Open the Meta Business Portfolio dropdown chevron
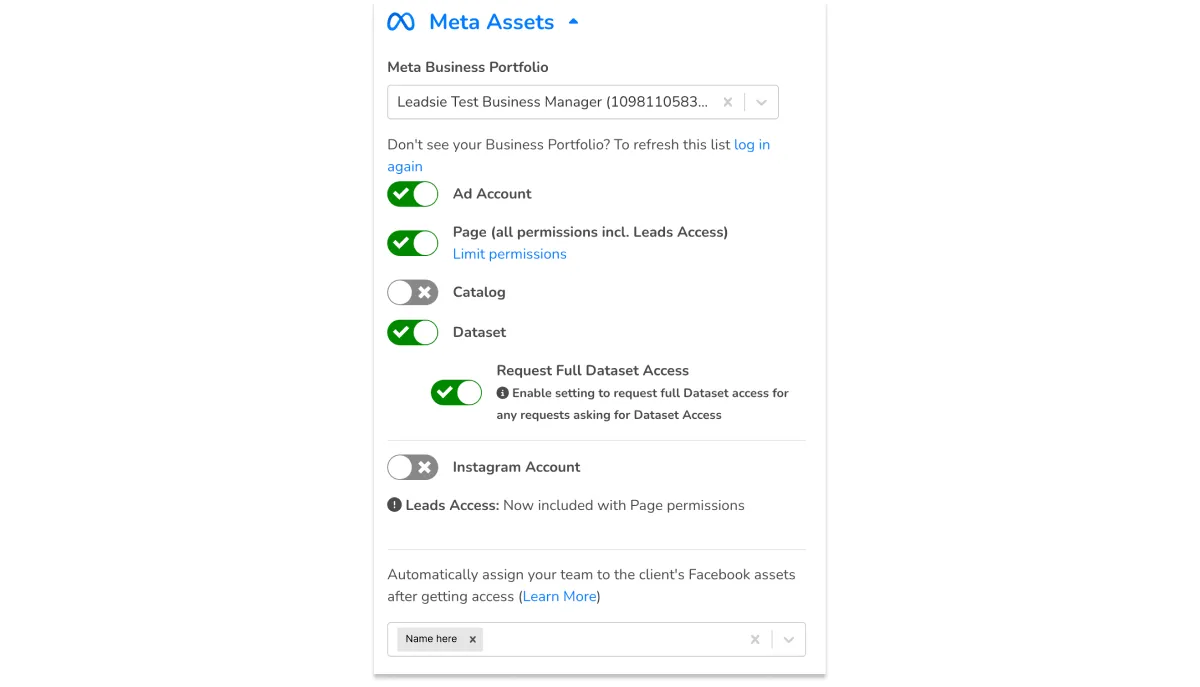 click(762, 102)
